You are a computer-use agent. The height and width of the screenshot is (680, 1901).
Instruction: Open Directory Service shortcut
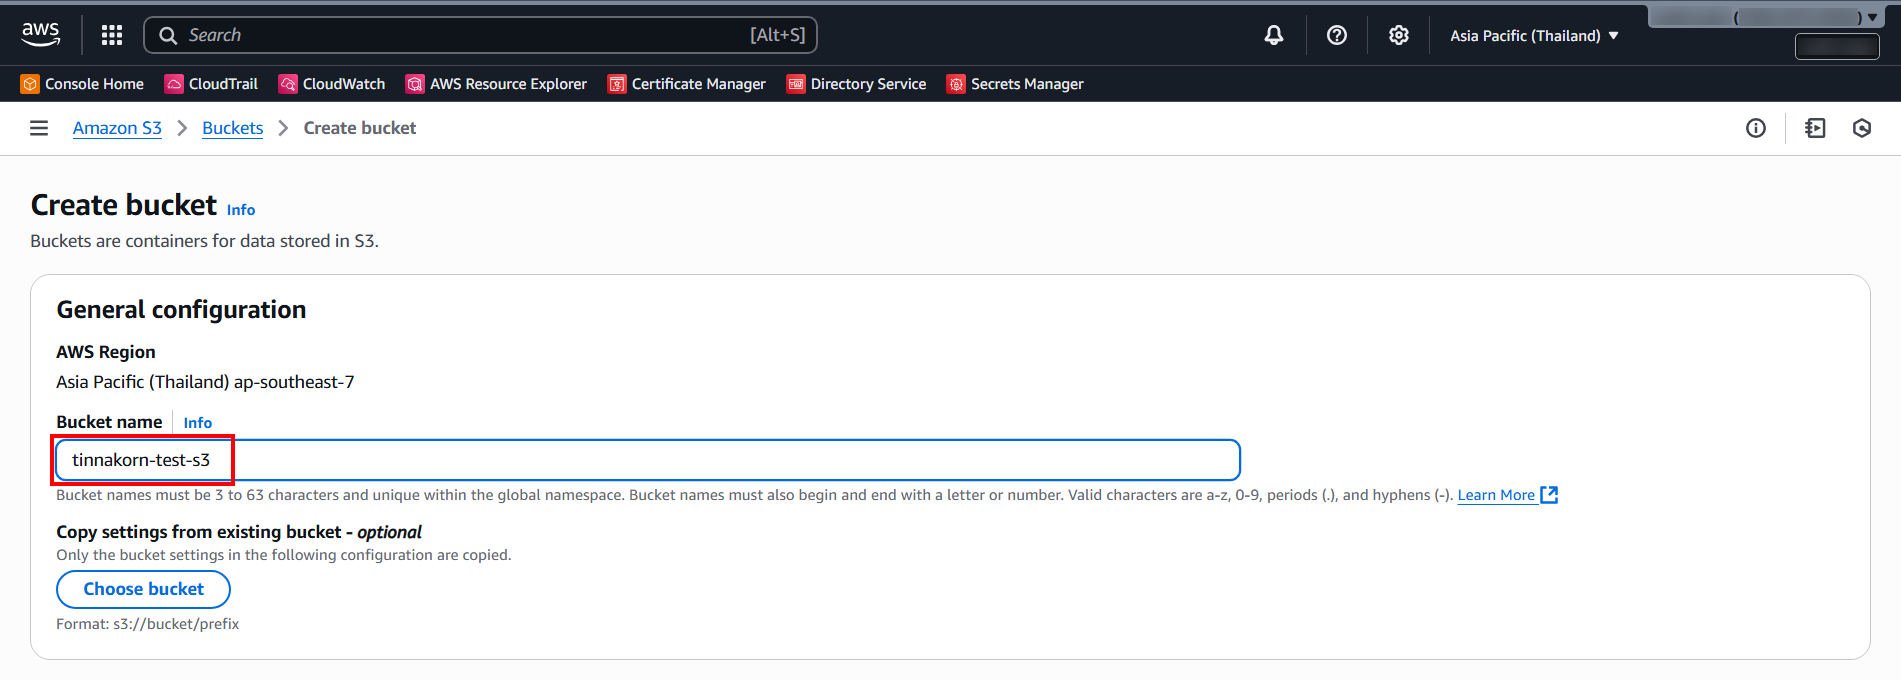pos(856,84)
